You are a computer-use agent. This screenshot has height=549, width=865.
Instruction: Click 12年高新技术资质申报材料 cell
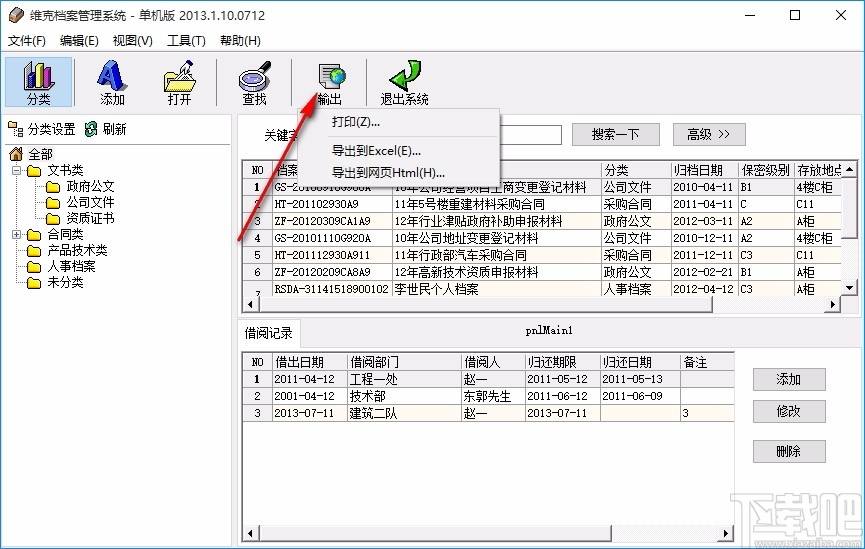click(x=496, y=273)
